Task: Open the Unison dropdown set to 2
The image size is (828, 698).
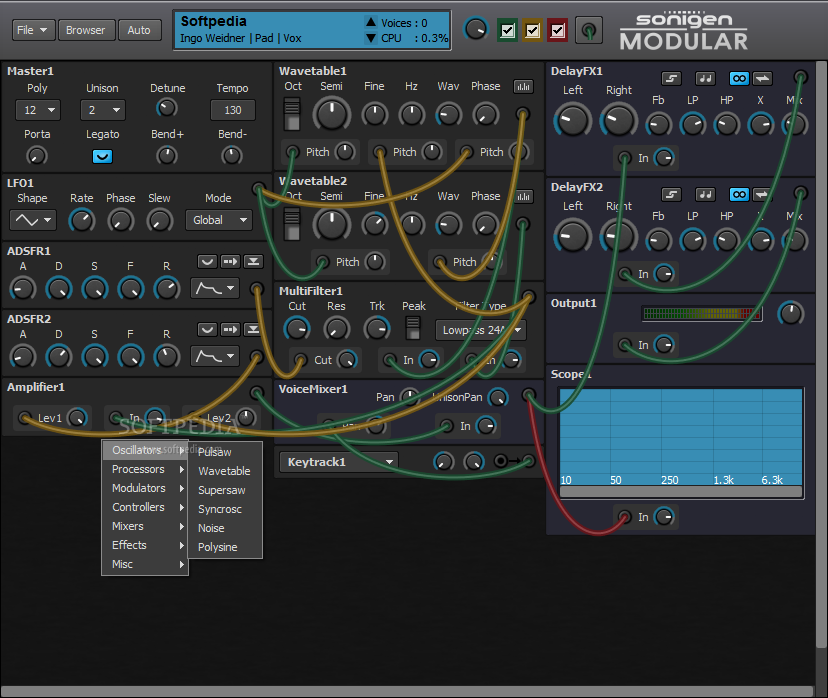Action: point(102,110)
